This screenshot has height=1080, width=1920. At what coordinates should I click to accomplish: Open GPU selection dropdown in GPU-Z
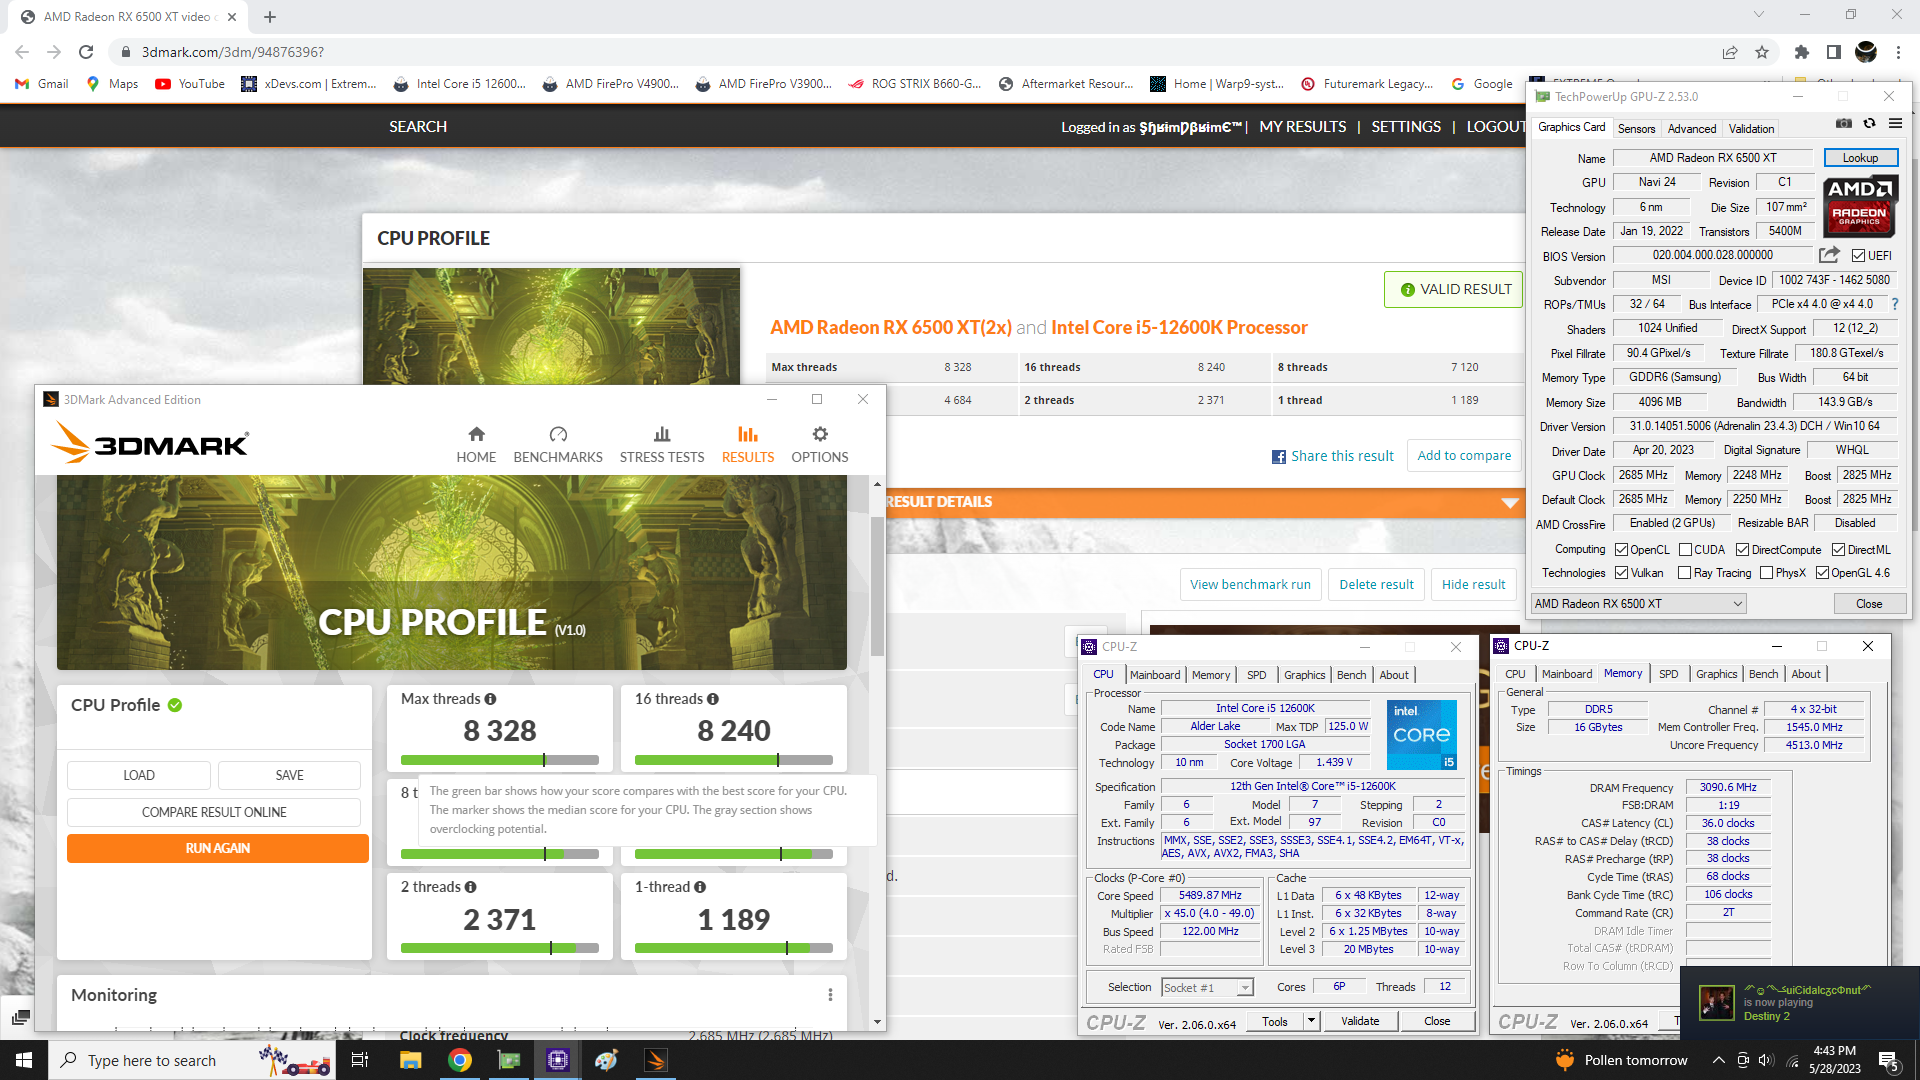coord(1638,604)
